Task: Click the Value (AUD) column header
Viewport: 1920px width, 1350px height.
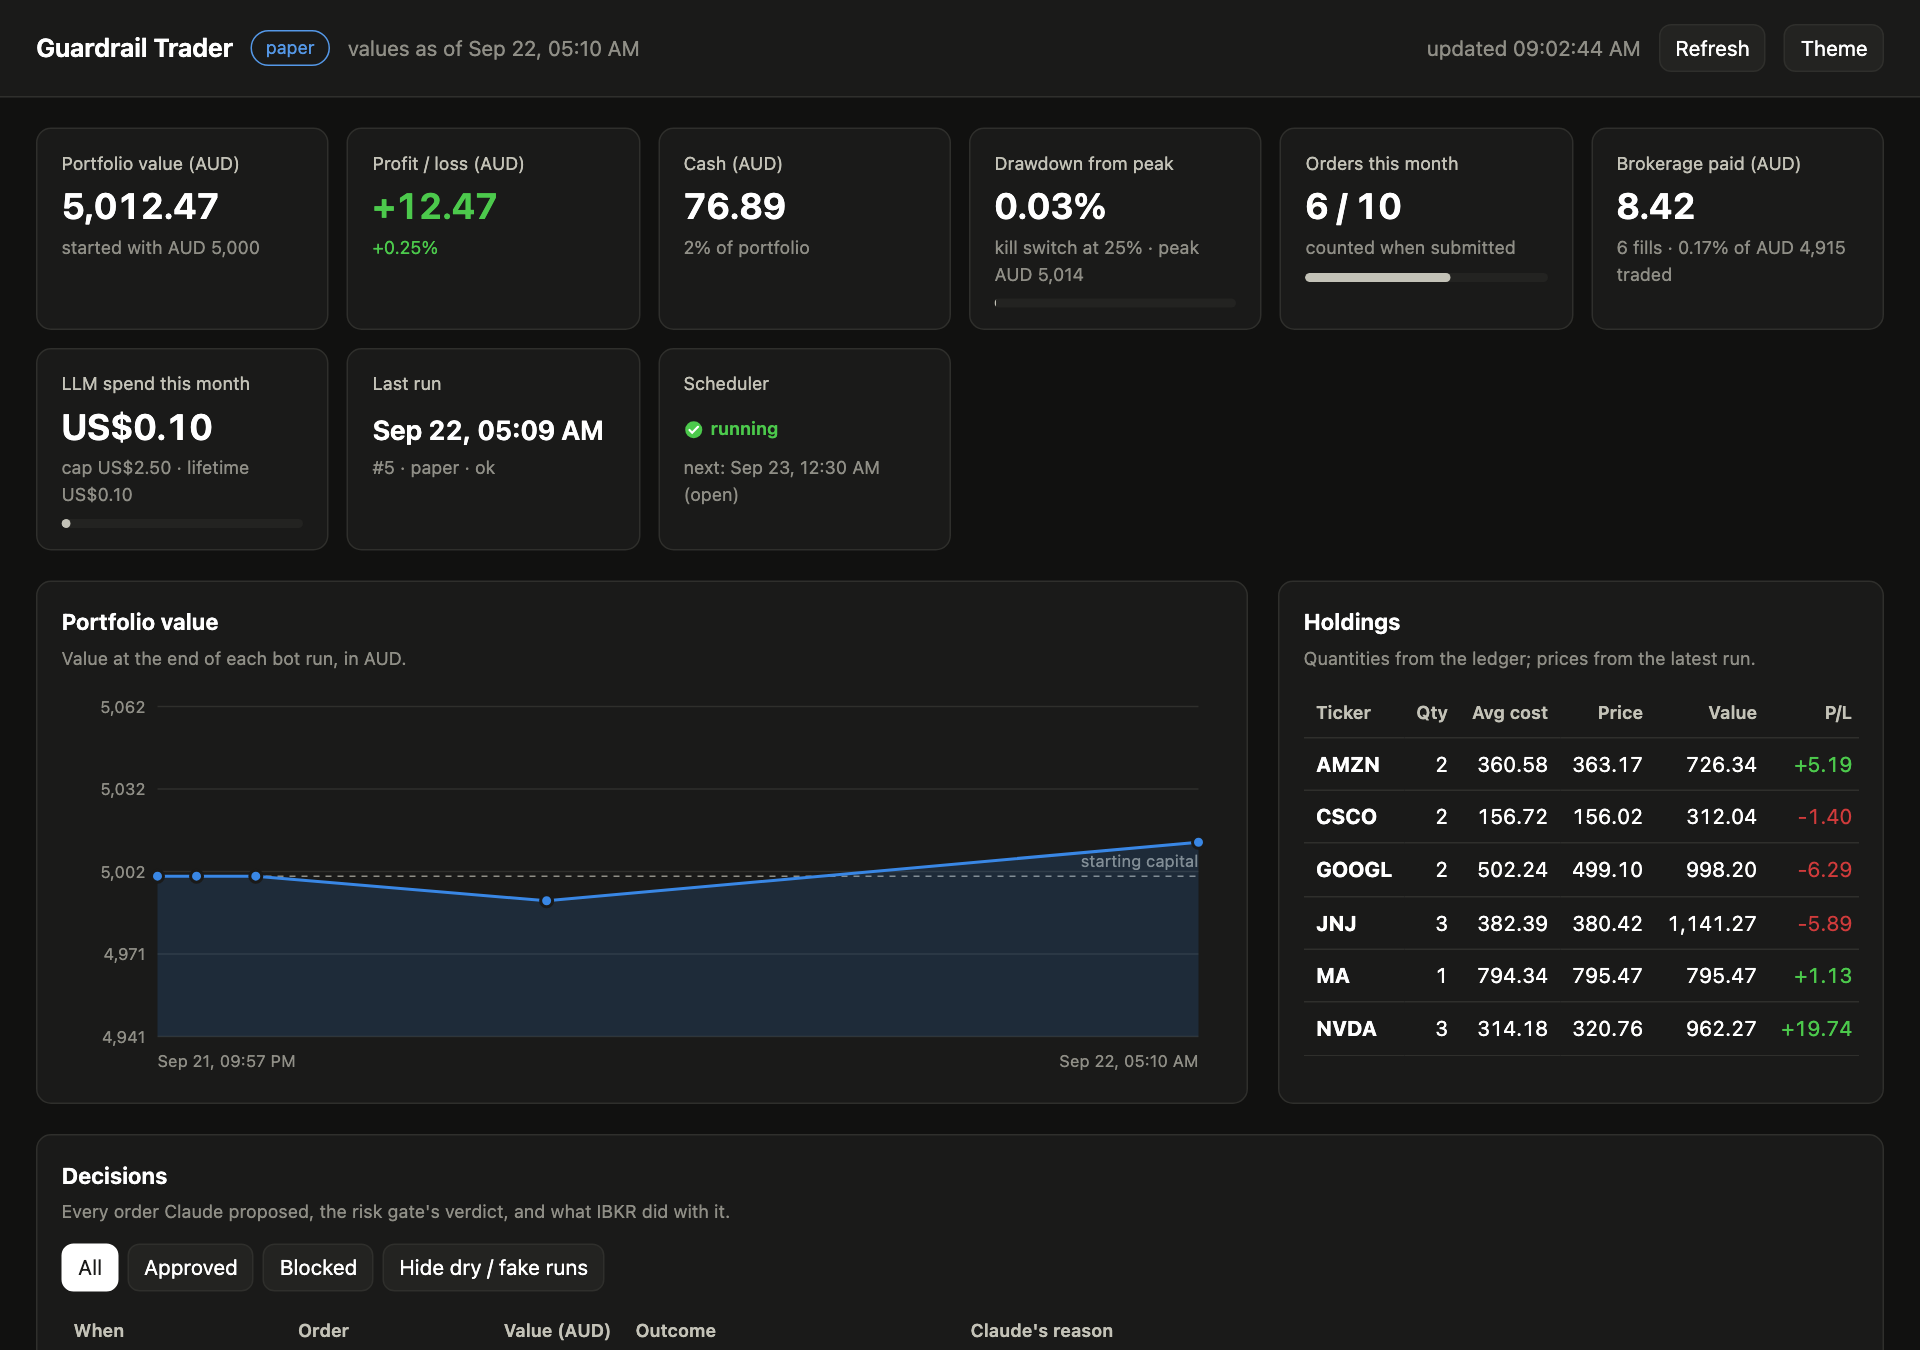Action: [557, 1331]
